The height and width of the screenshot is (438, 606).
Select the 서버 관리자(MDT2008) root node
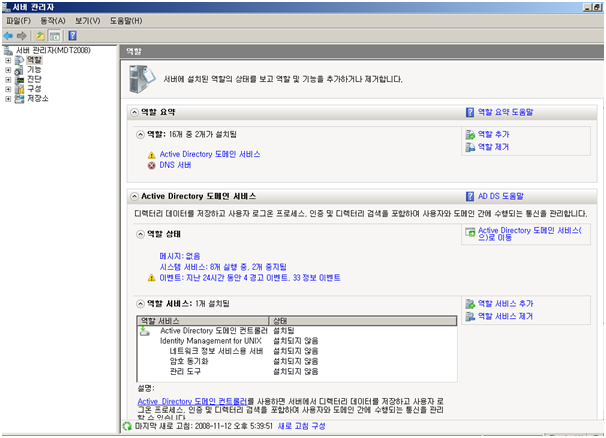[53, 50]
